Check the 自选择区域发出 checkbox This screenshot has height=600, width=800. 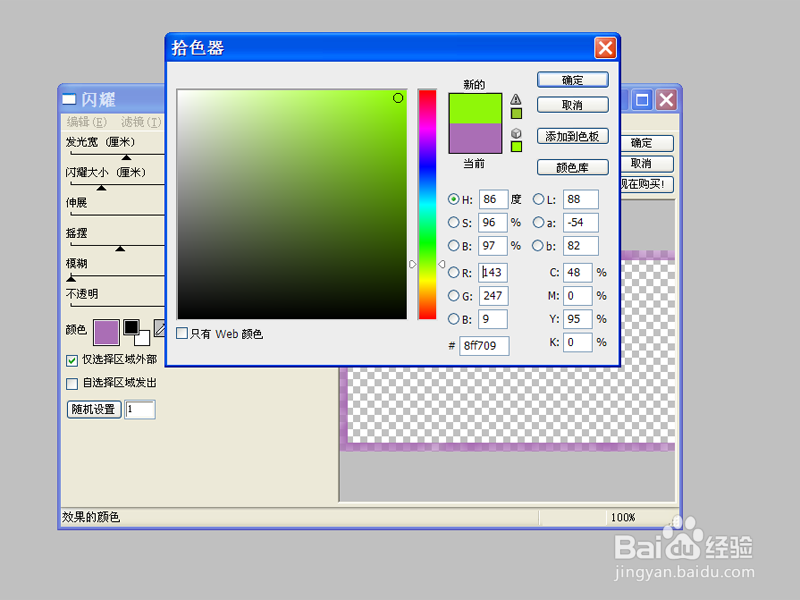click(x=72, y=383)
